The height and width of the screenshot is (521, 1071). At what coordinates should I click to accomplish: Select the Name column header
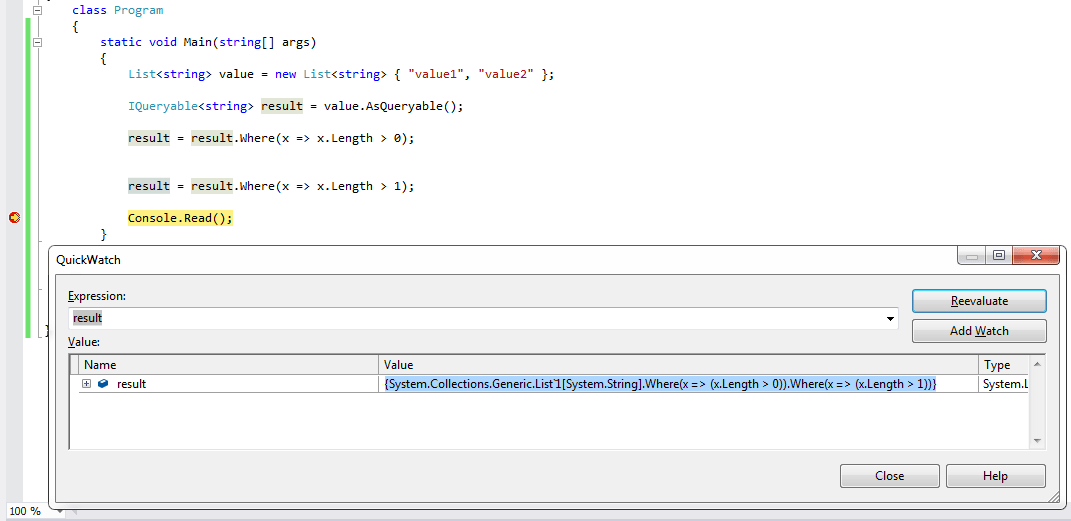[229, 365]
